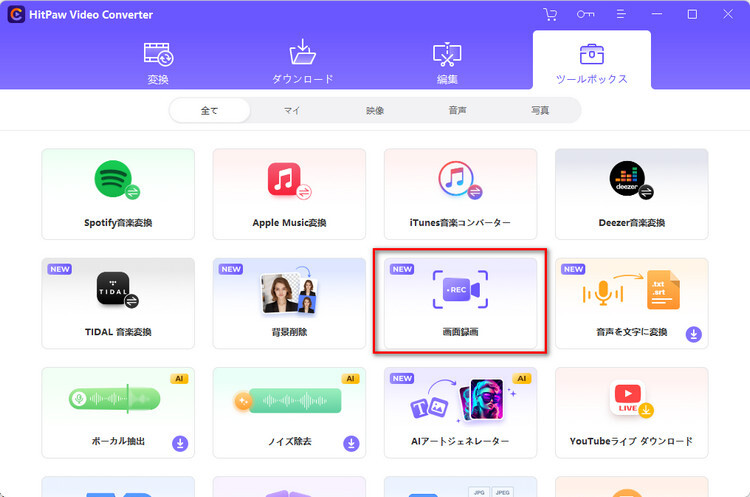Screen dimensions: 750x497
Task: Filter tools by 写真
Action: pyautogui.click(x=540, y=110)
